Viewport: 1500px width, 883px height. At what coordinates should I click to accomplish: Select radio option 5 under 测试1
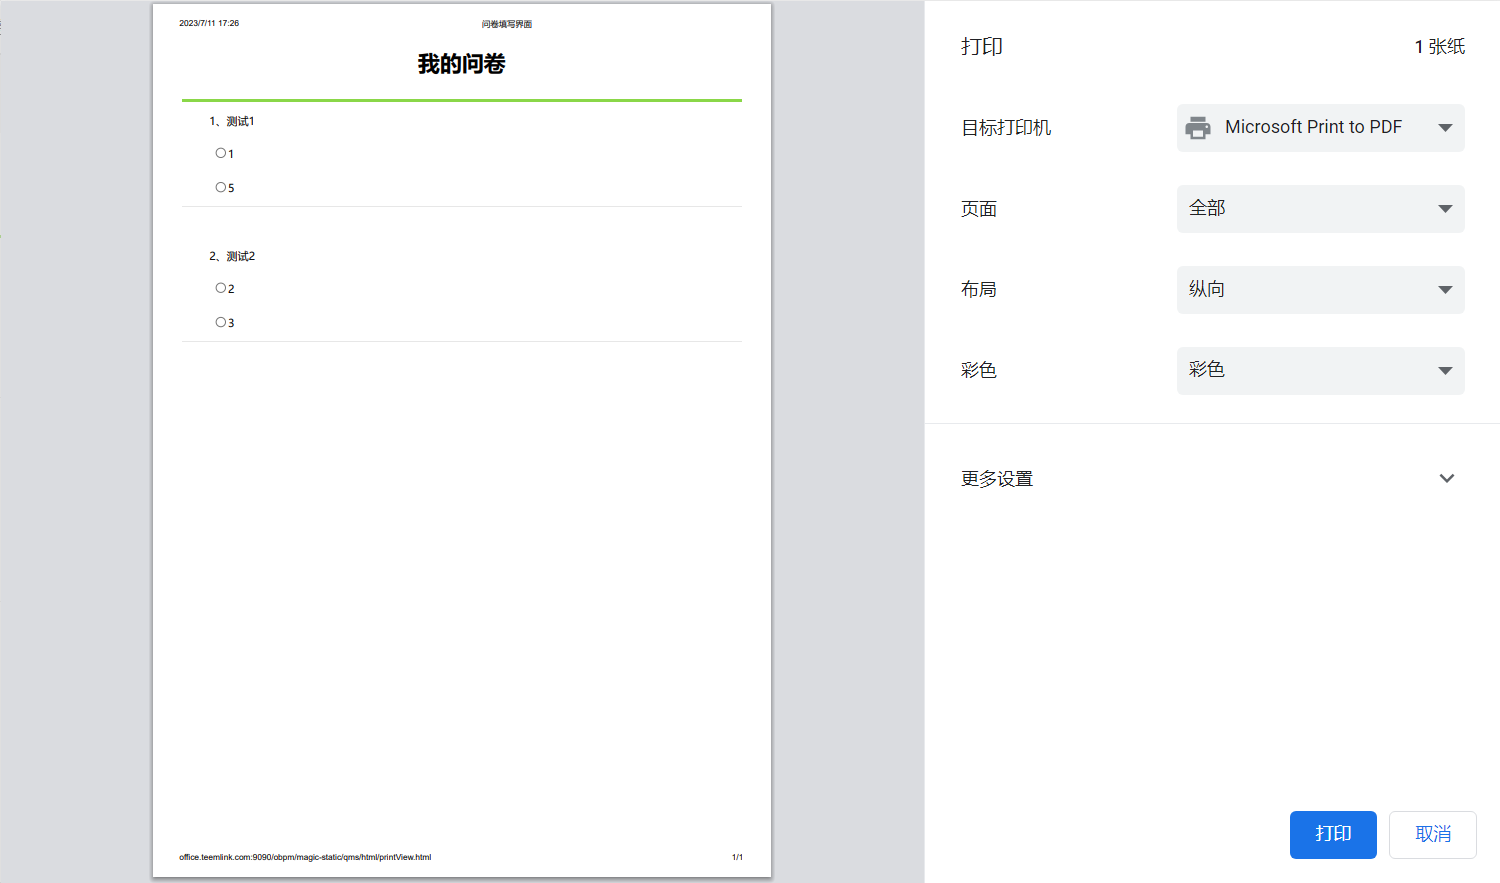pyautogui.click(x=221, y=187)
